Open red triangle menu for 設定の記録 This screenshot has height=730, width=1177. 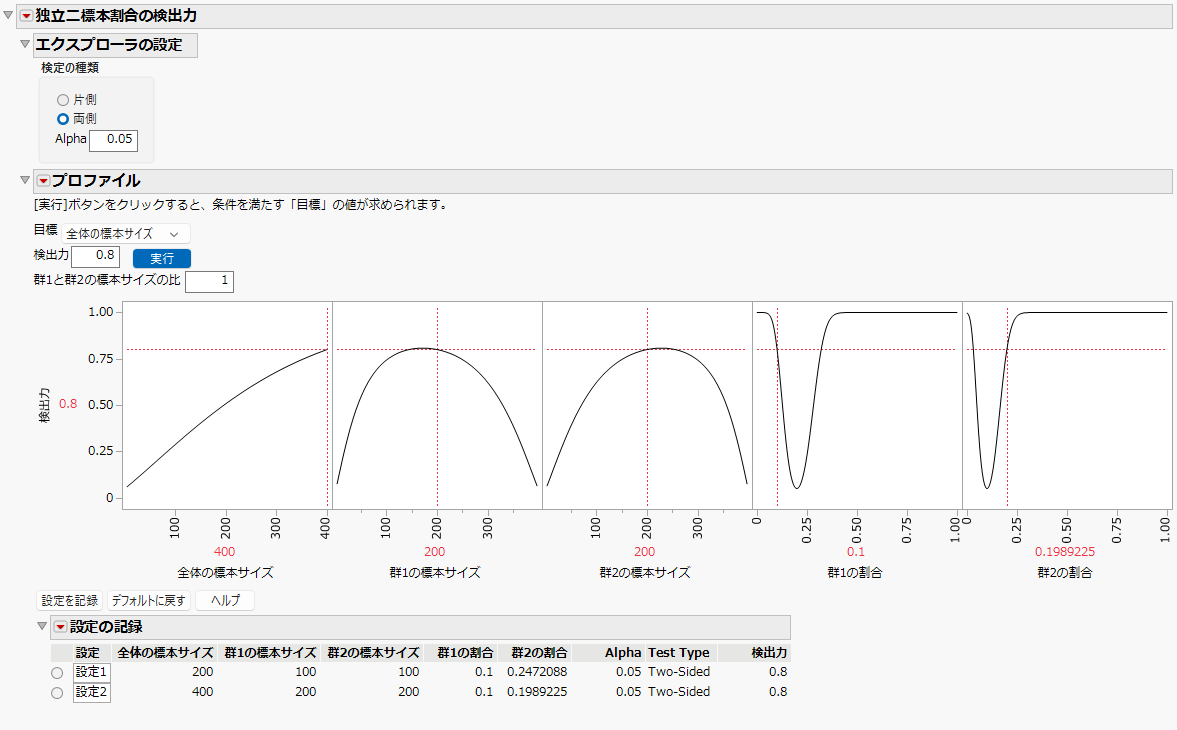pos(61,627)
